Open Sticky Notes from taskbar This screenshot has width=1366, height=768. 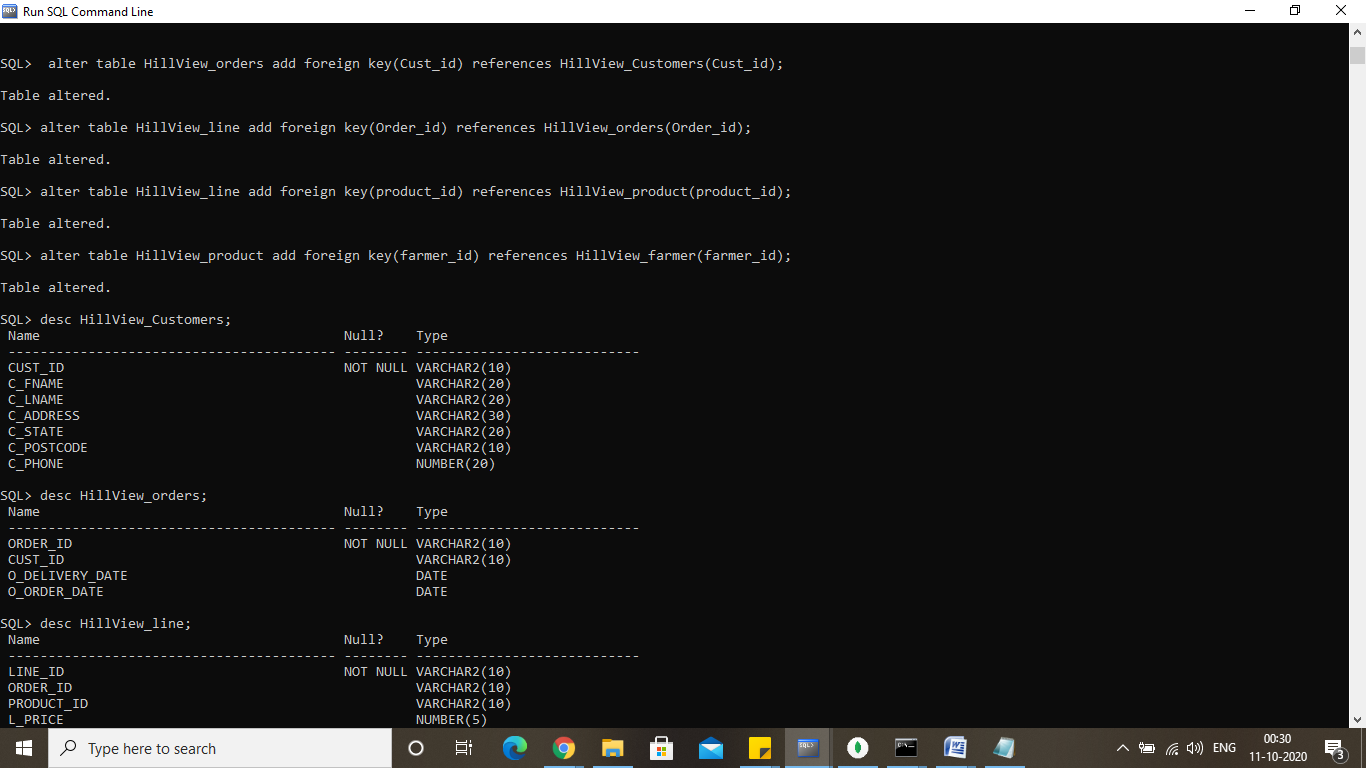point(759,748)
